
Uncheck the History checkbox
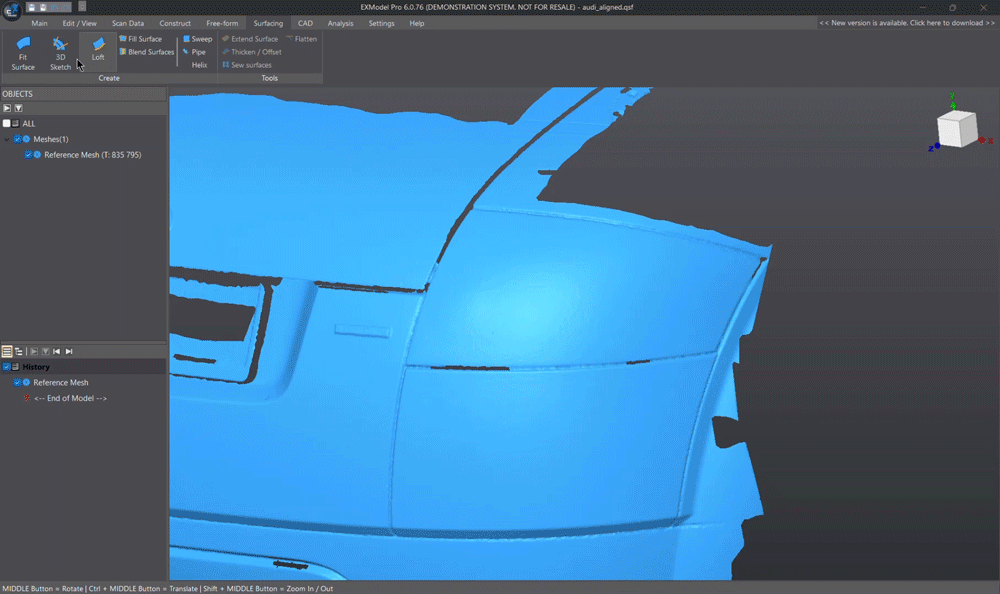coord(7,367)
